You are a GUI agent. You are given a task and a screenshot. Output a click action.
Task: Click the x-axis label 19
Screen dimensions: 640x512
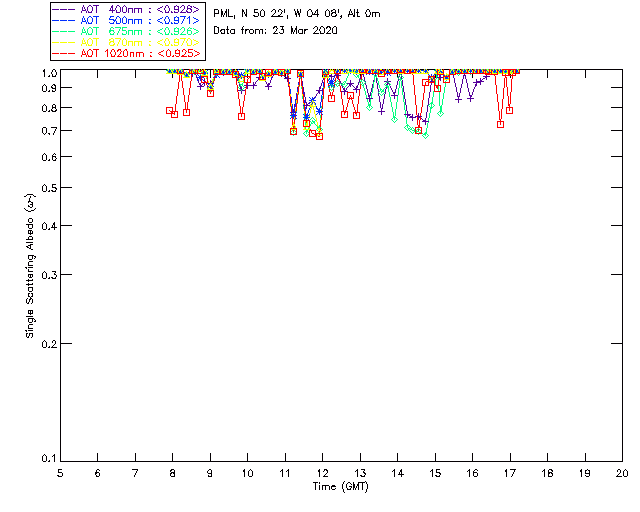(x=585, y=473)
